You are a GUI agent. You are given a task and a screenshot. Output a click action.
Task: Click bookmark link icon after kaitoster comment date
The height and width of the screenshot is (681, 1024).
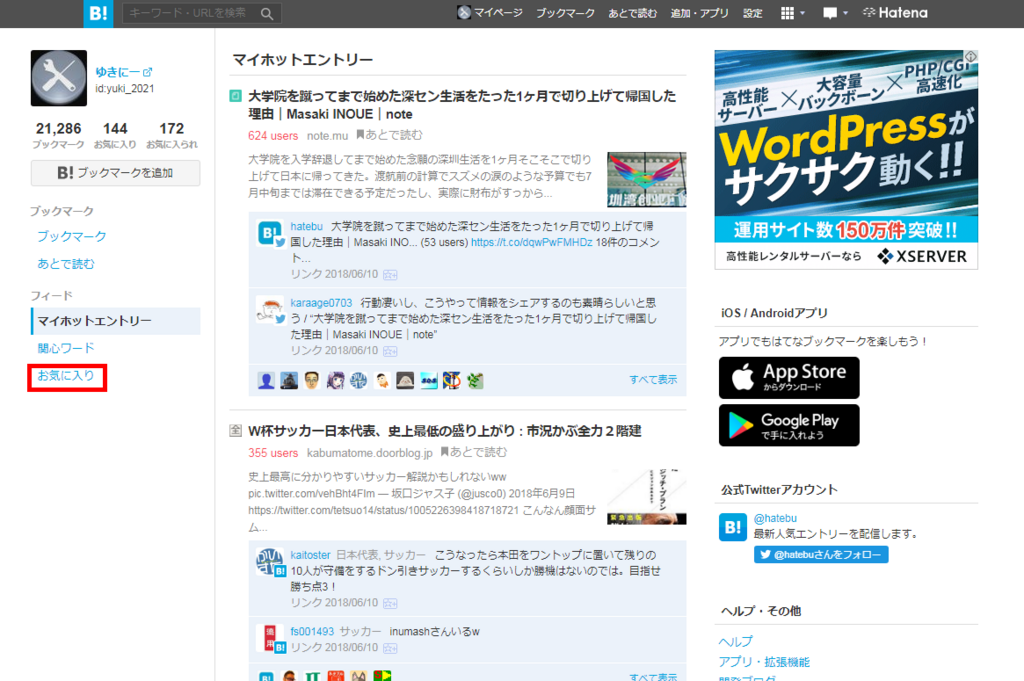tap(390, 603)
